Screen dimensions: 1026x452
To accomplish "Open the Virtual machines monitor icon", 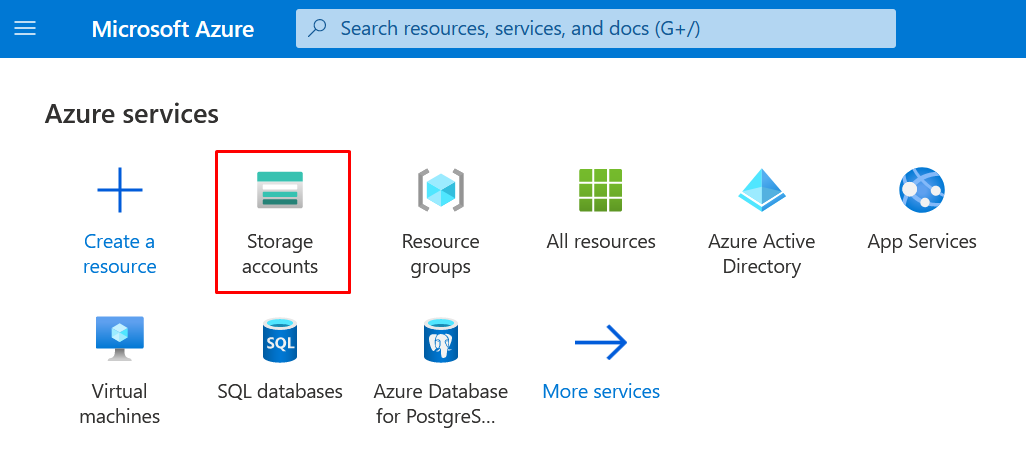I will point(120,338).
